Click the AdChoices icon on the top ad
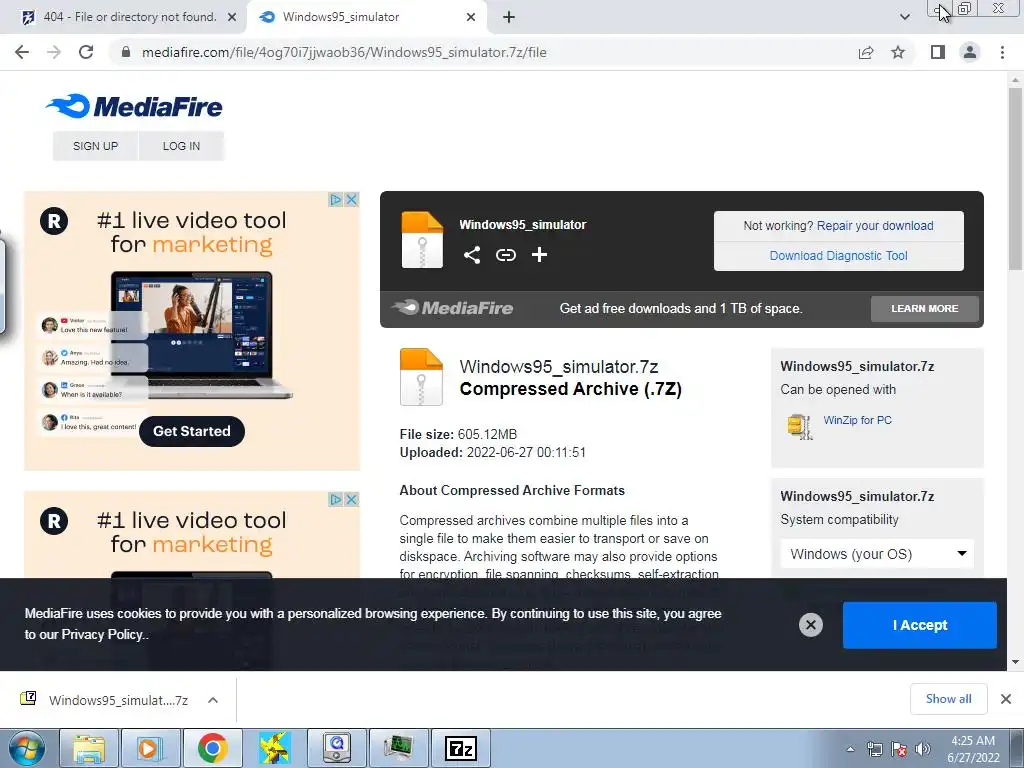This screenshot has height=768, width=1024. click(336, 199)
